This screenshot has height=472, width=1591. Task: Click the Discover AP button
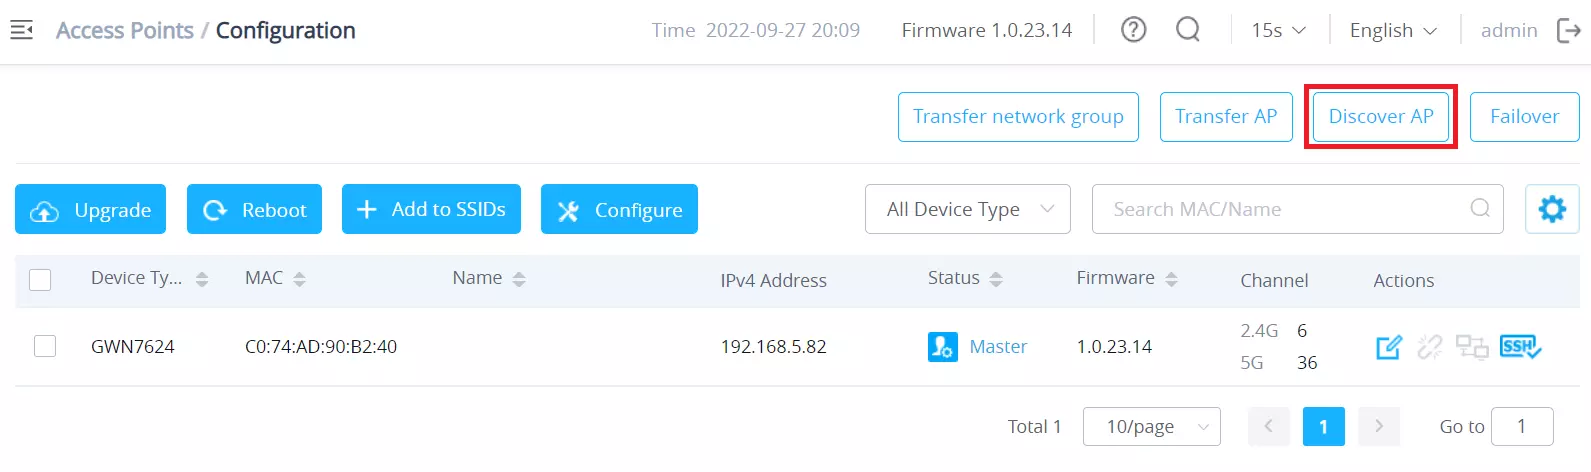pos(1381,117)
